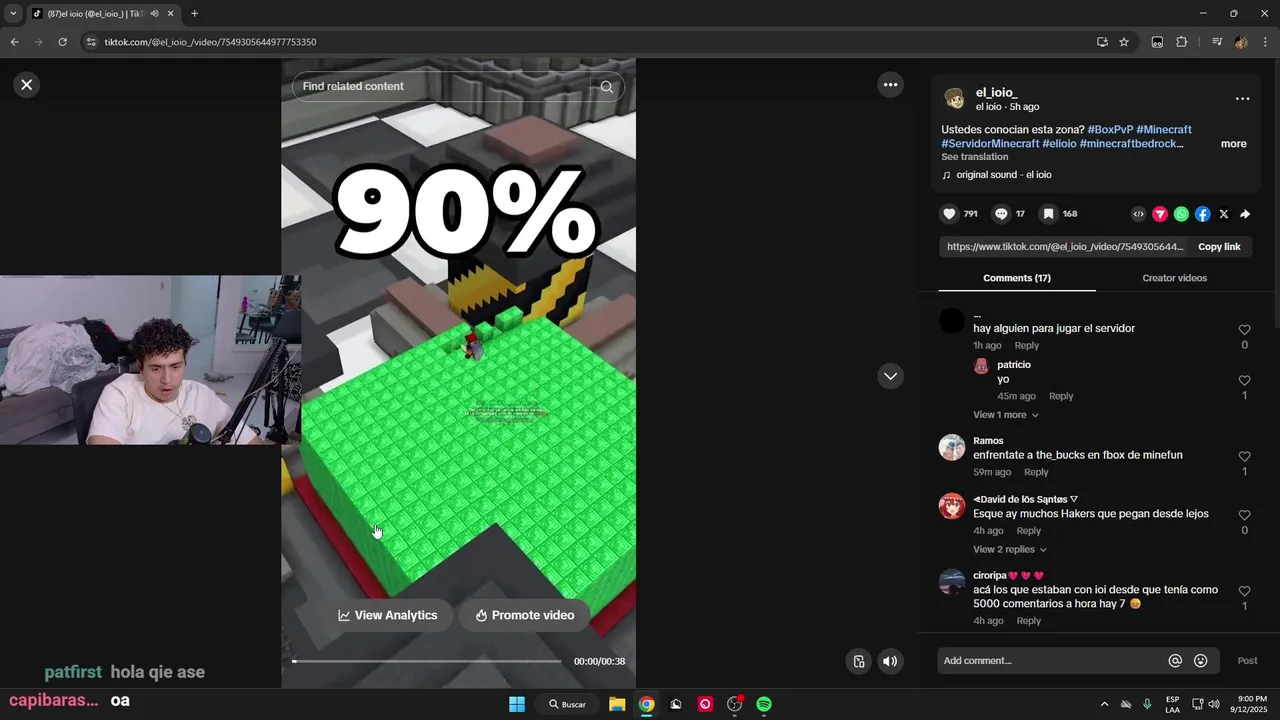Image resolution: width=1280 pixels, height=720 pixels.
Task: Show hidden icons in the system tray
Action: [x=1104, y=704]
